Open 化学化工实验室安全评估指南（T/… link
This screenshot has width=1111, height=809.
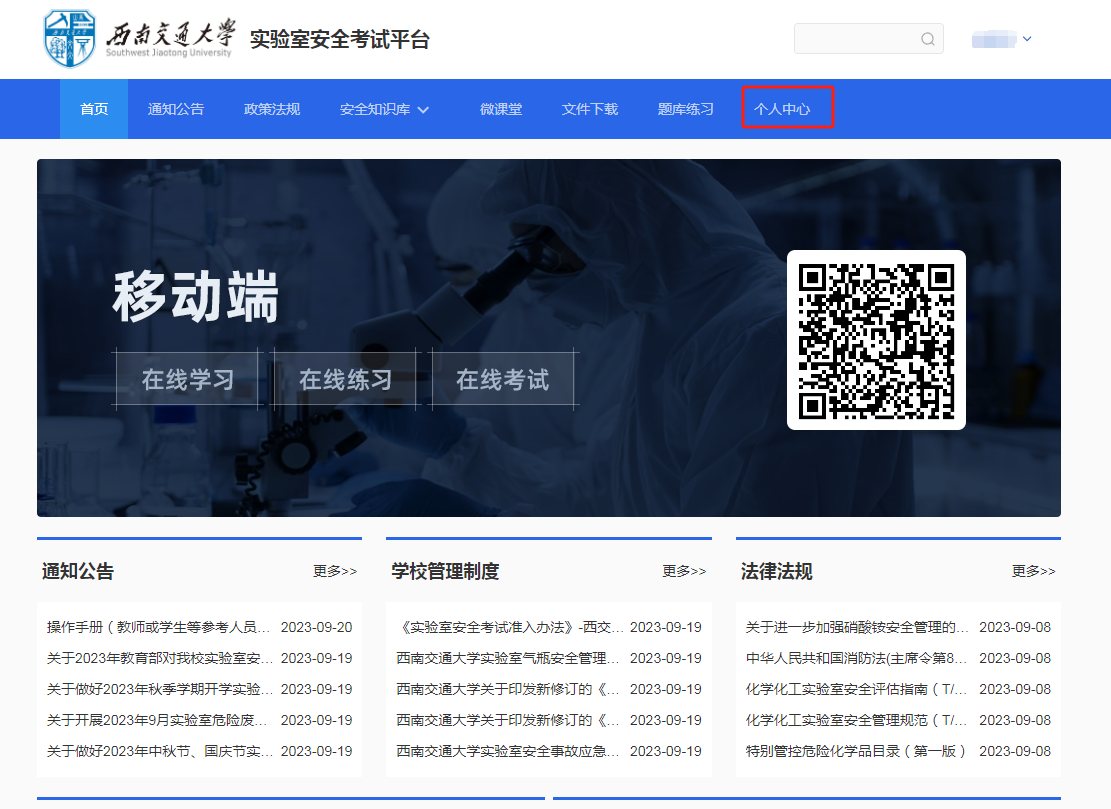[x=857, y=689]
